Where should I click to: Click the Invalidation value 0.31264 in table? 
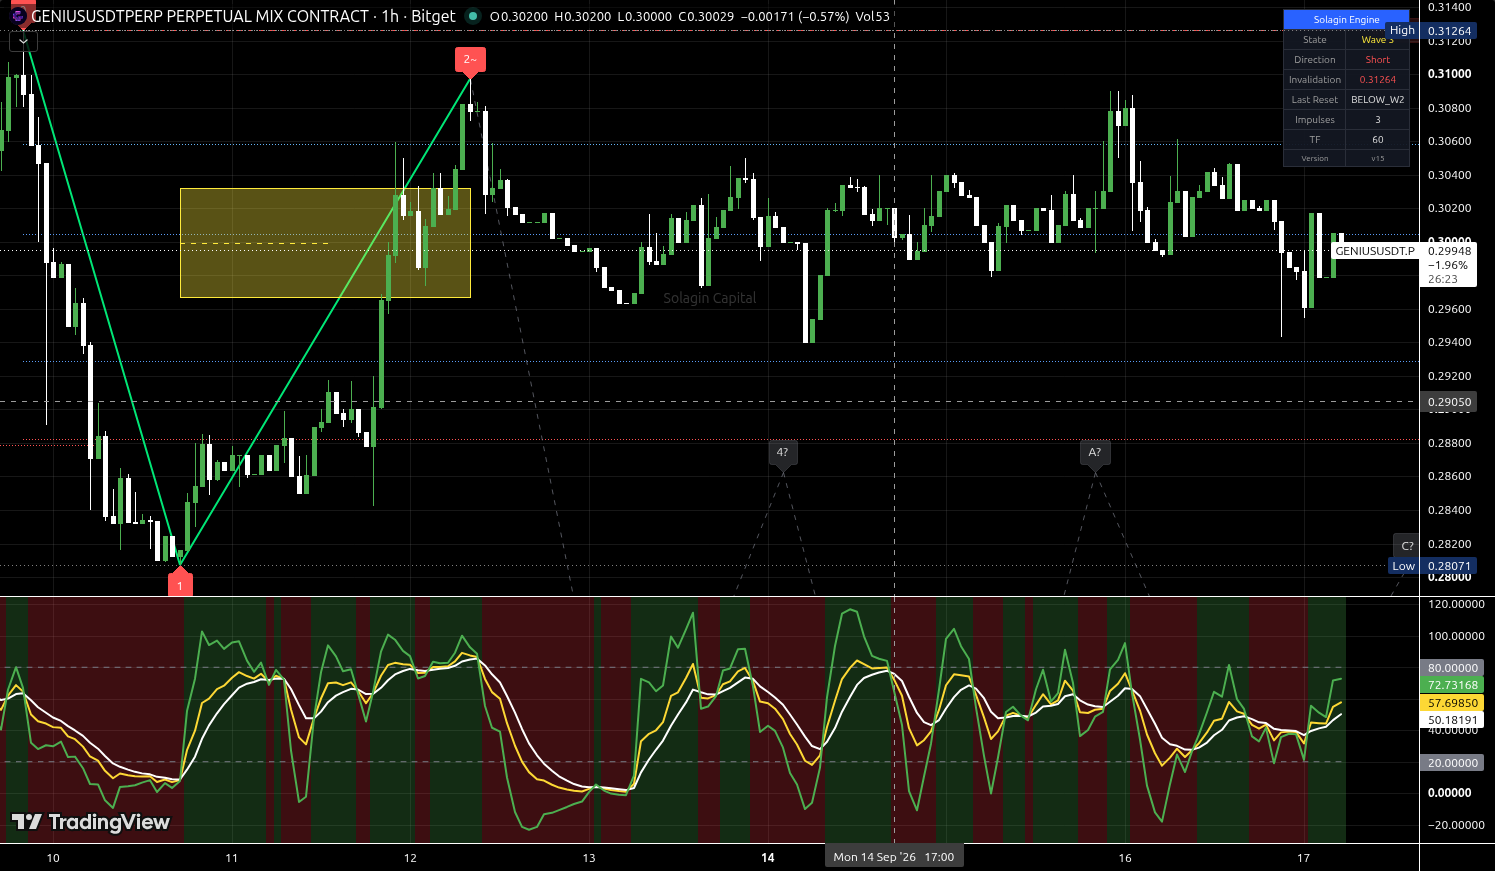point(1377,80)
